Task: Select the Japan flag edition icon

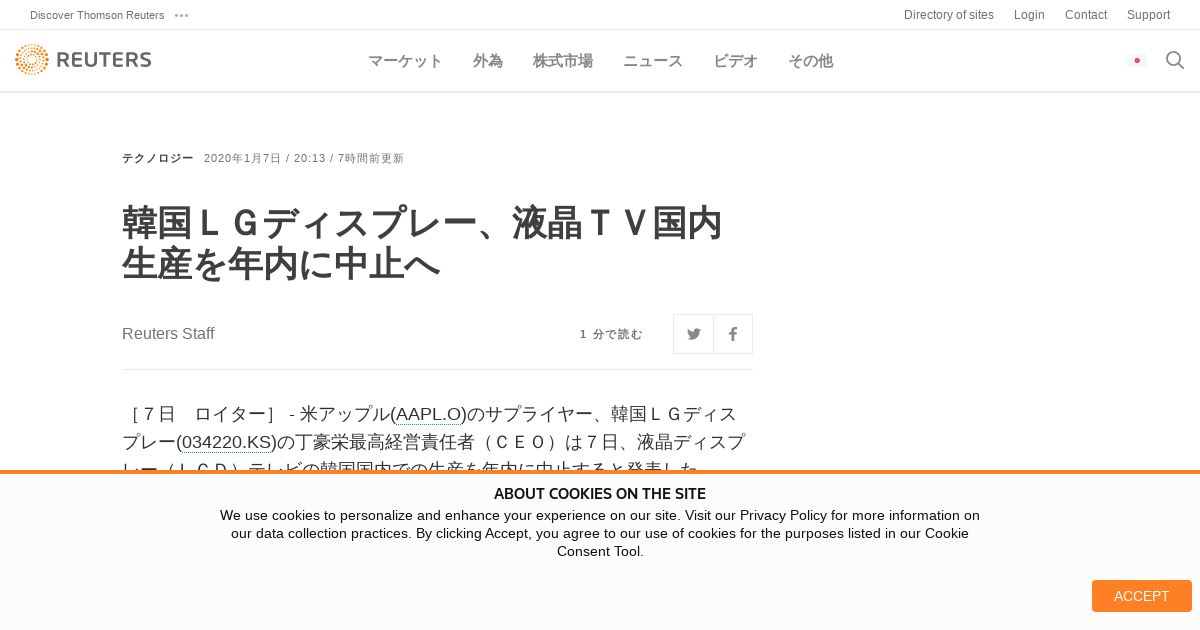Action: pos(1137,60)
